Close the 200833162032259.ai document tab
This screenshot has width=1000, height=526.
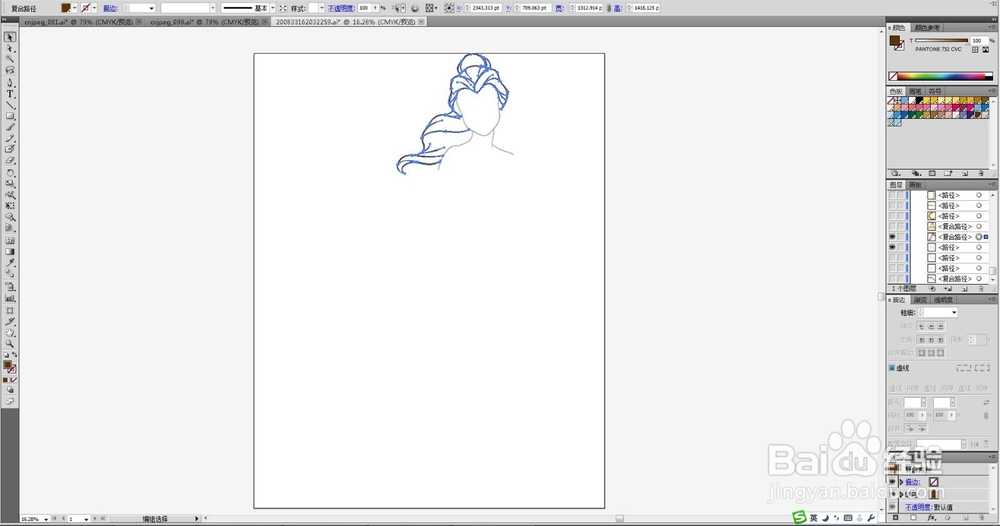(x=422, y=22)
